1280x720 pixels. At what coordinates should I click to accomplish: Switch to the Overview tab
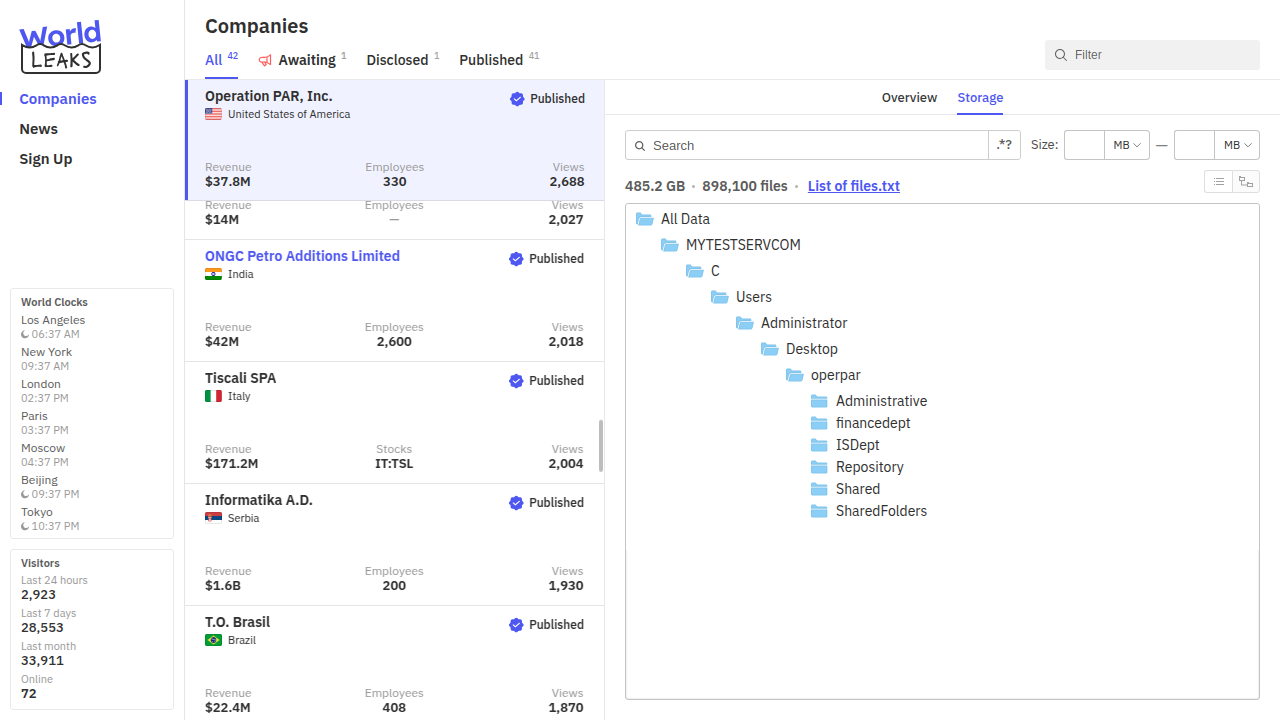point(909,98)
